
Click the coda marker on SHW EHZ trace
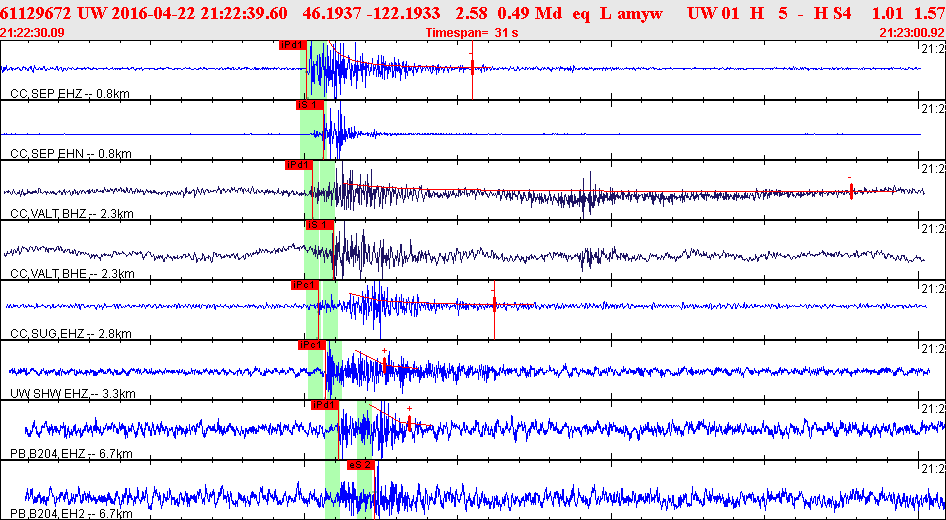[x=384, y=364]
